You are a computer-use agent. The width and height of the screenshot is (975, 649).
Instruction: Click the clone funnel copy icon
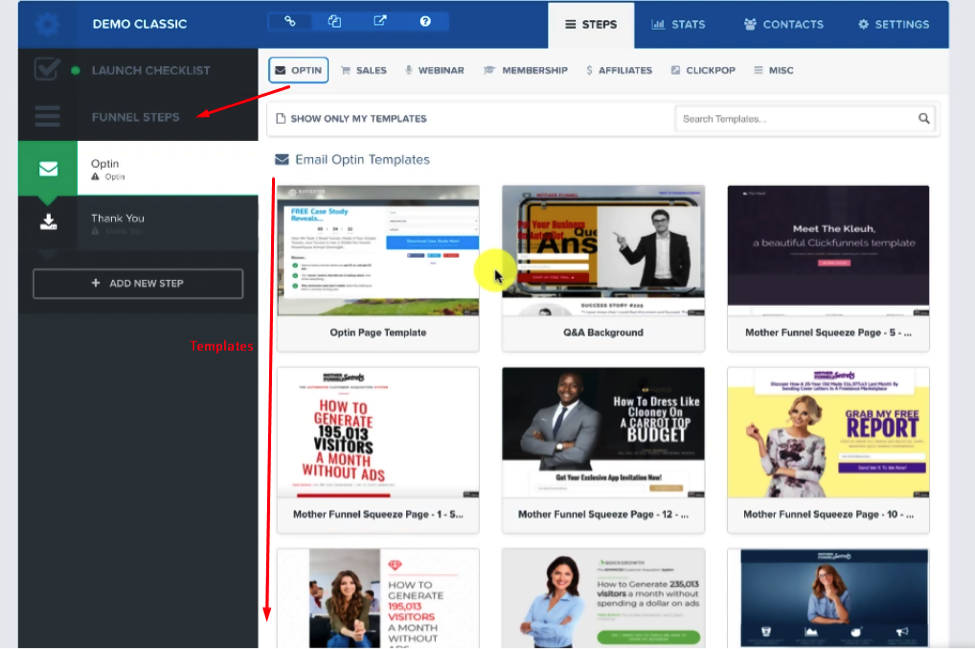coord(335,21)
